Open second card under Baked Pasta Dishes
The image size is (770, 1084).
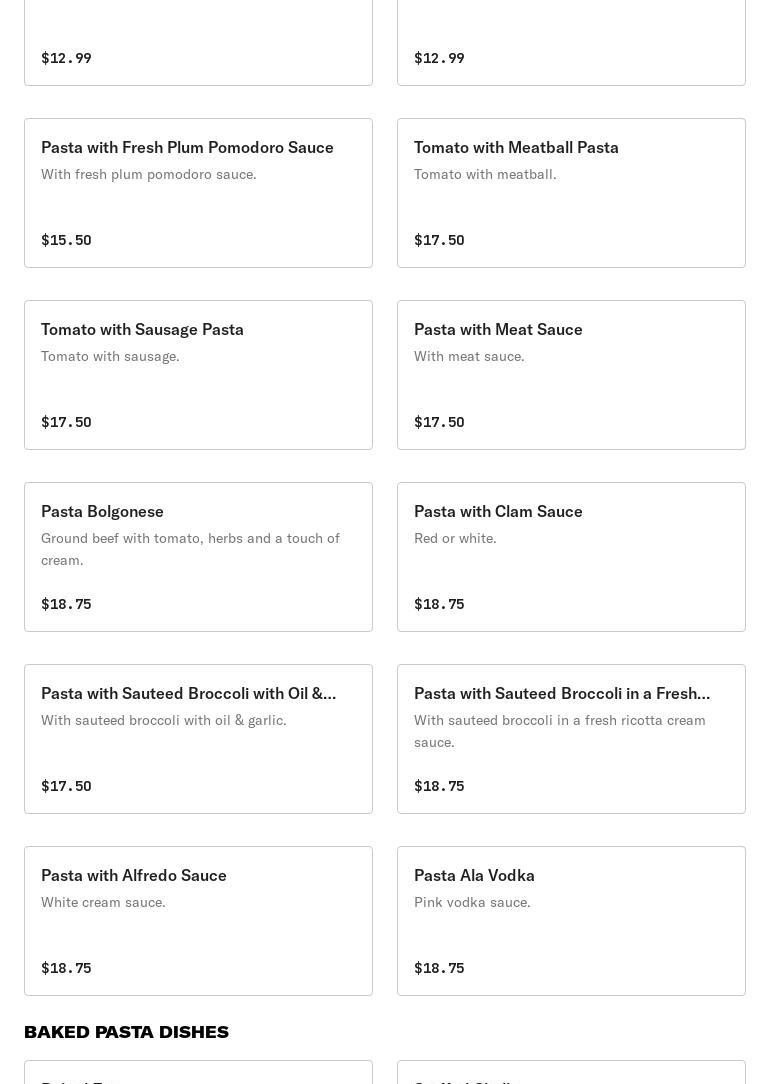571,1073
